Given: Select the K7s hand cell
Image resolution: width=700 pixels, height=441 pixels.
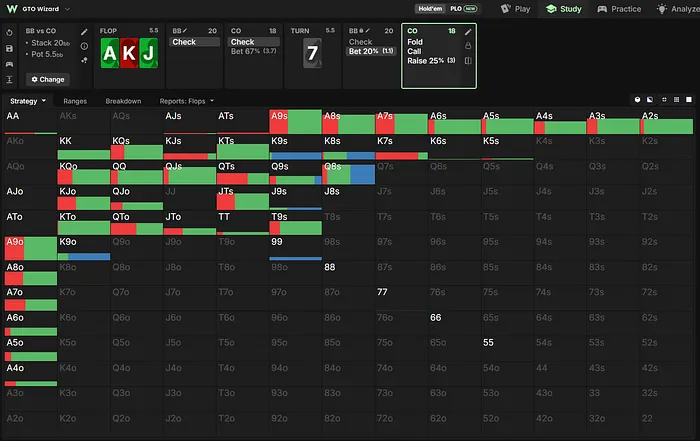Looking at the screenshot, I should point(401,147).
